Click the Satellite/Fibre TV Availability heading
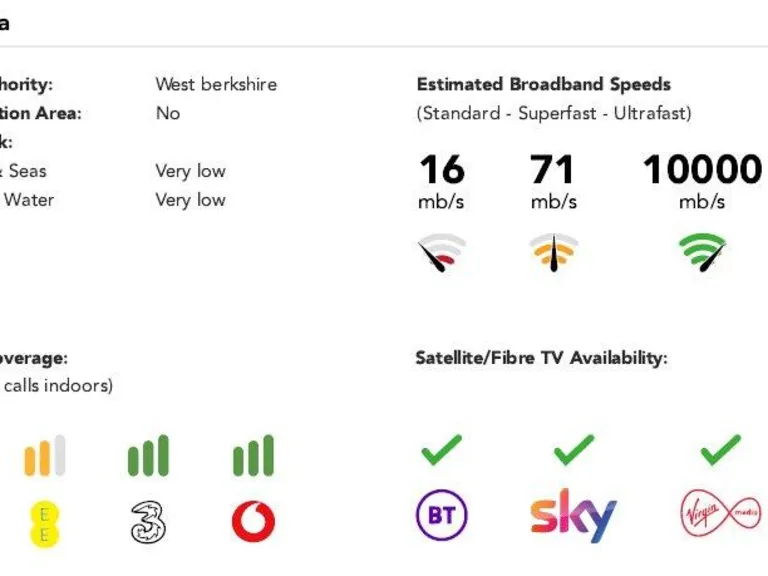The width and height of the screenshot is (768, 576). coord(541,358)
